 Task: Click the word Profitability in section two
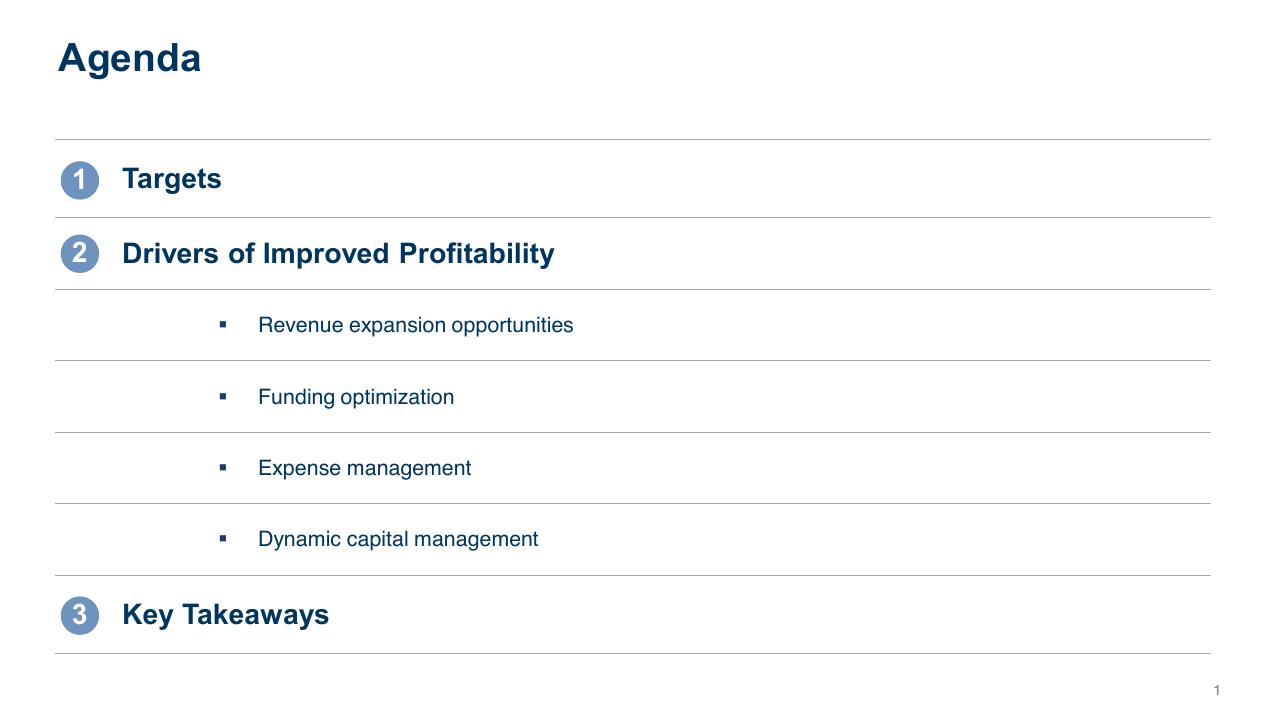476,254
